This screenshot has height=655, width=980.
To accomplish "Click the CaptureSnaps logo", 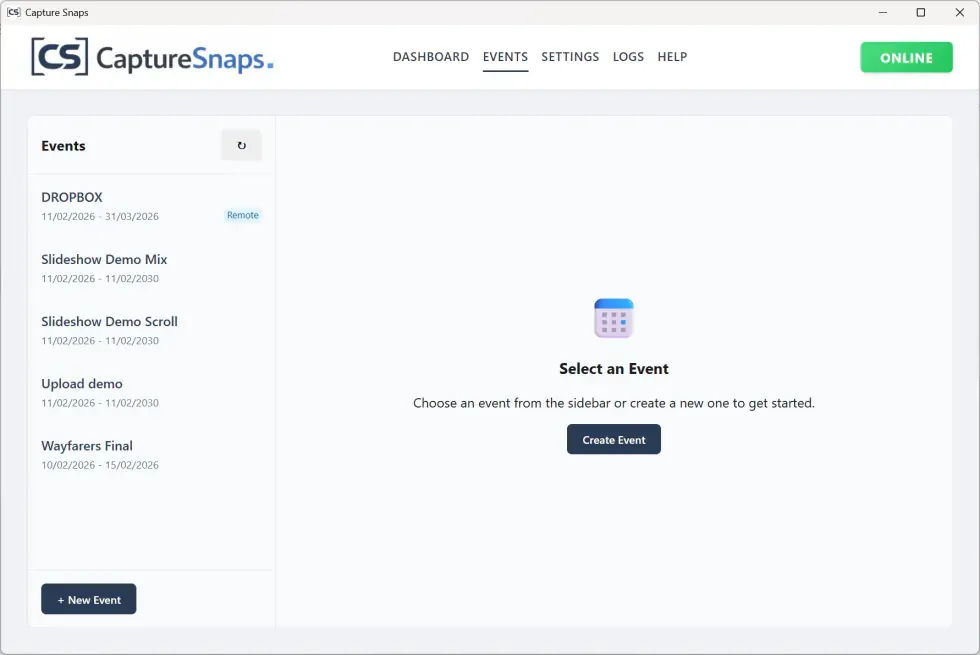I will (x=152, y=57).
